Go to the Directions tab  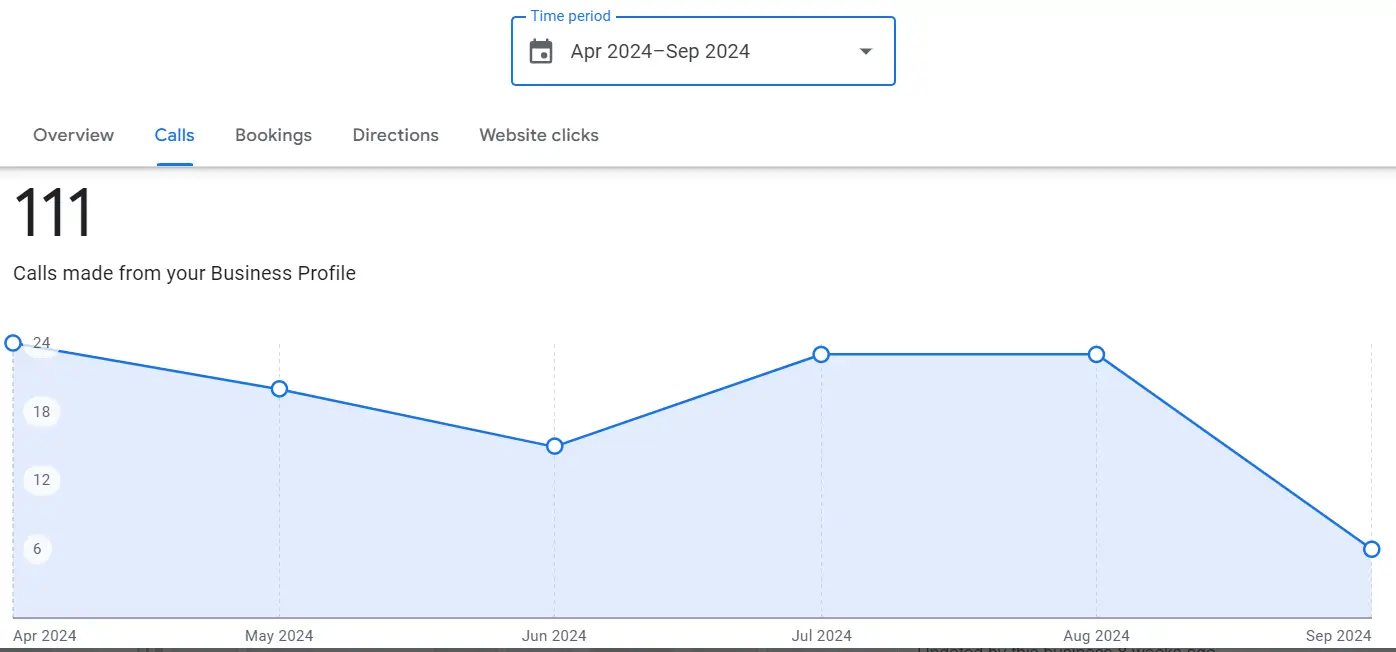coord(395,135)
